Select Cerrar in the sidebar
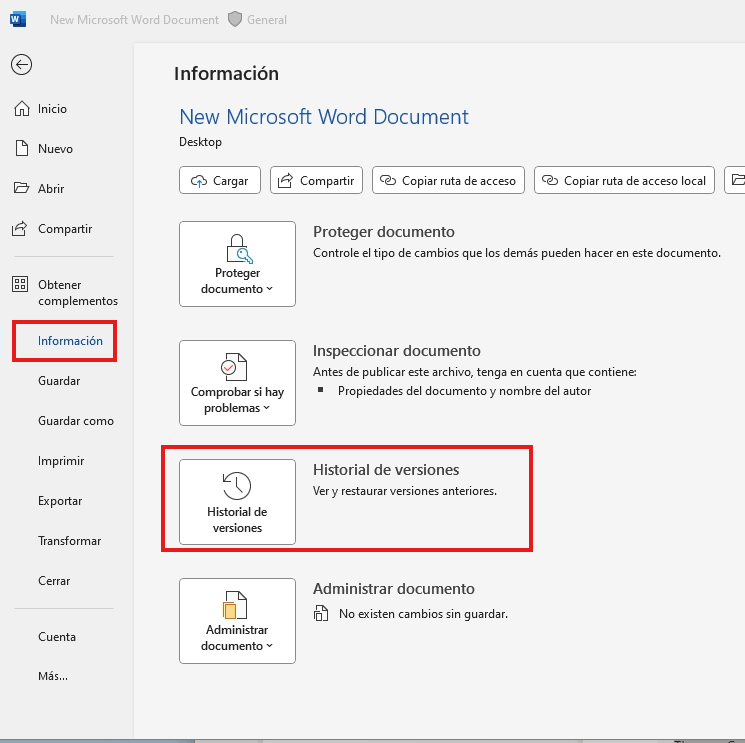Viewport: 745px width, 743px height. point(54,581)
